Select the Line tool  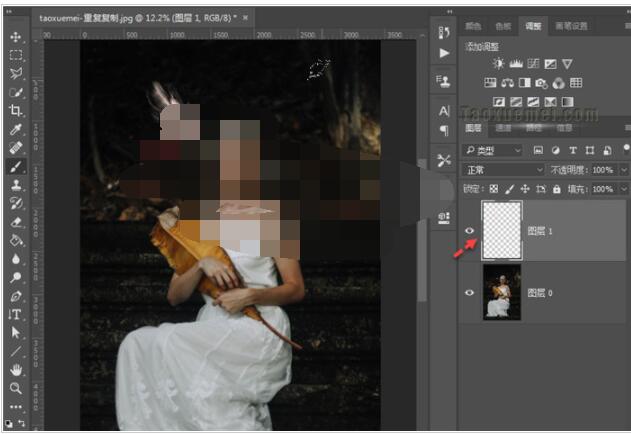[x=16, y=351]
